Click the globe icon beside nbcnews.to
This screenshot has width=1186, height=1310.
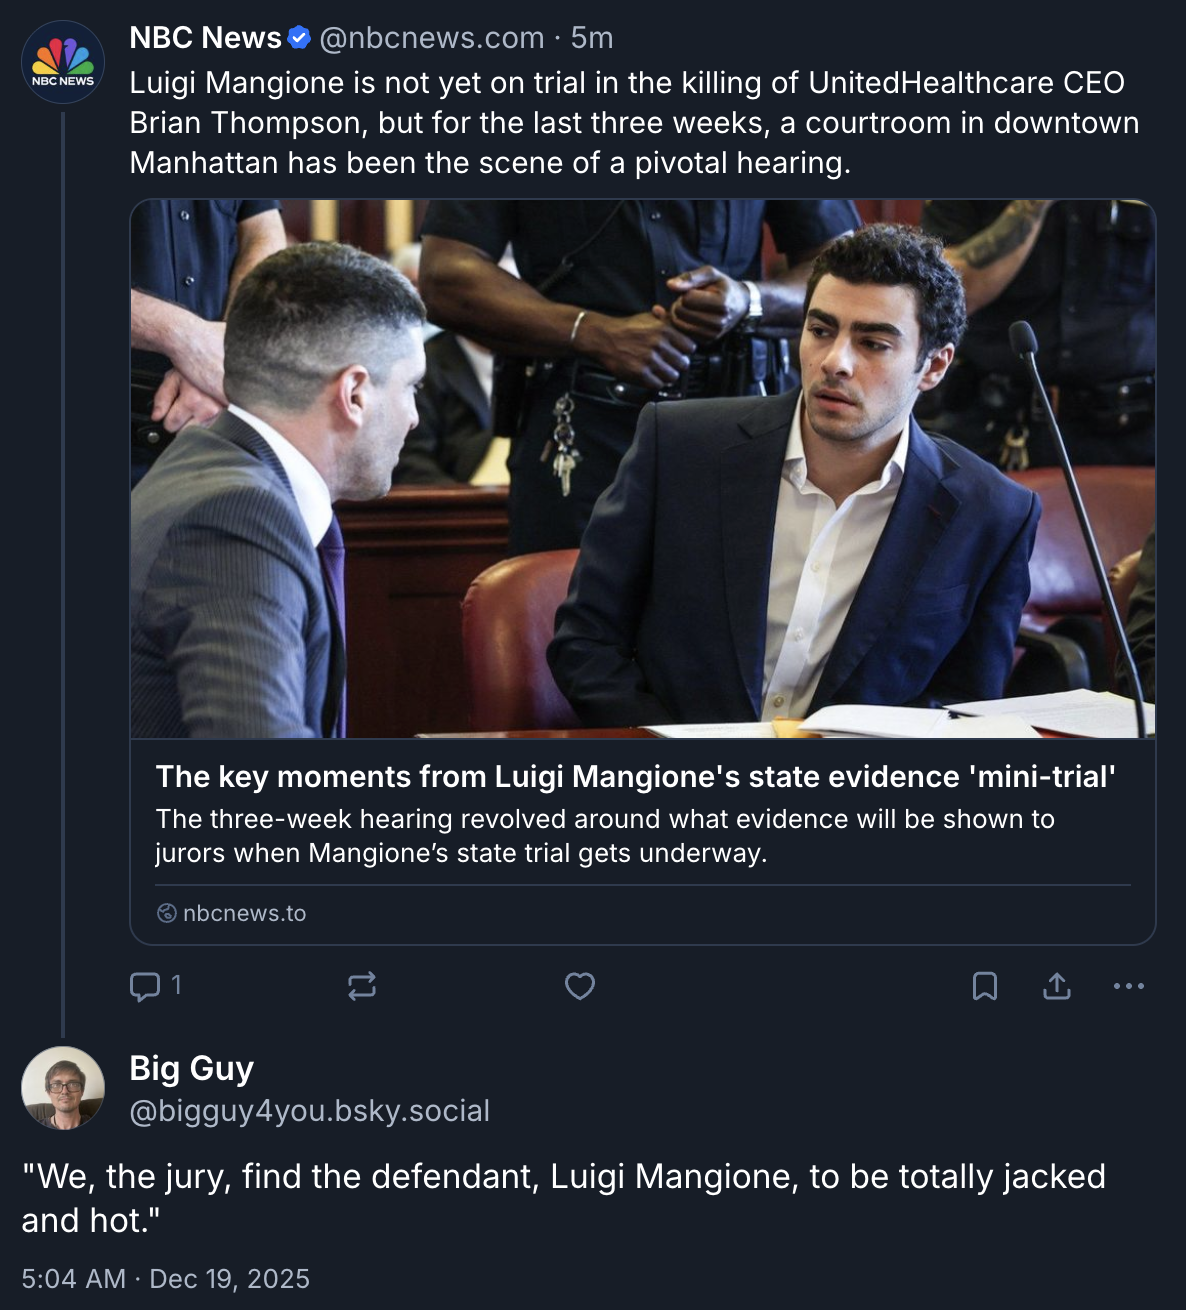167,913
